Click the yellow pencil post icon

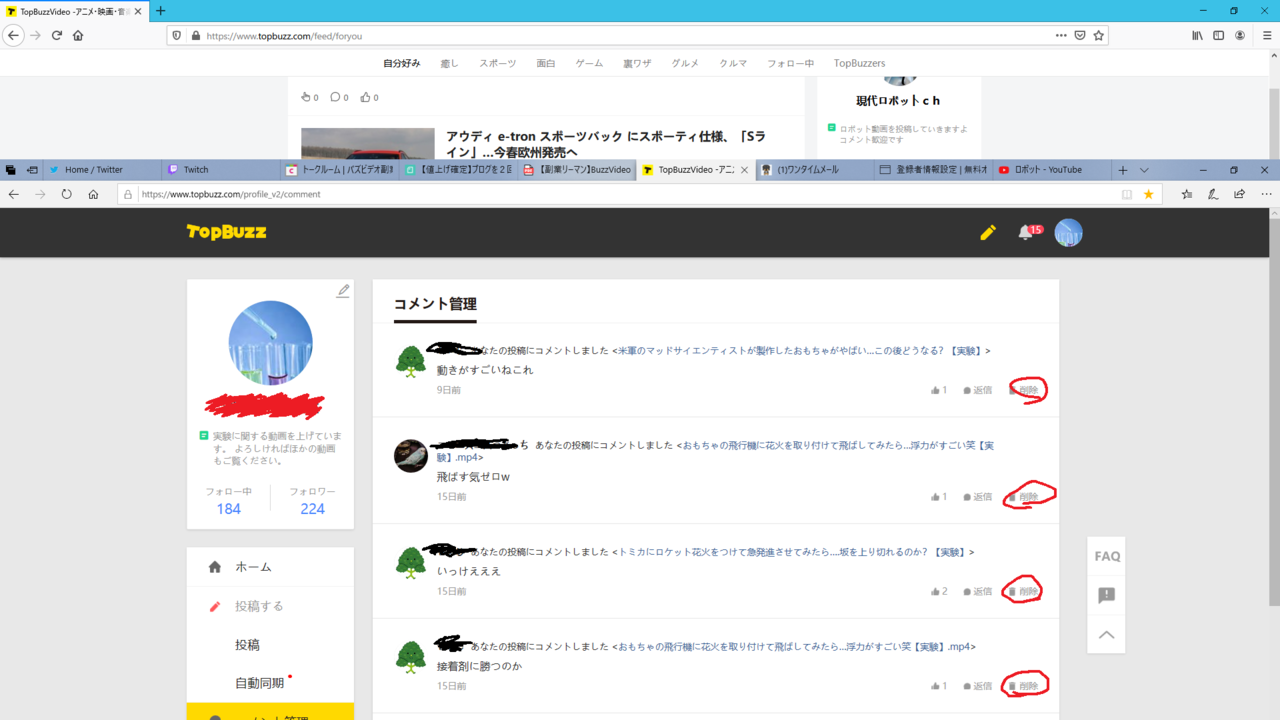click(x=988, y=232)
